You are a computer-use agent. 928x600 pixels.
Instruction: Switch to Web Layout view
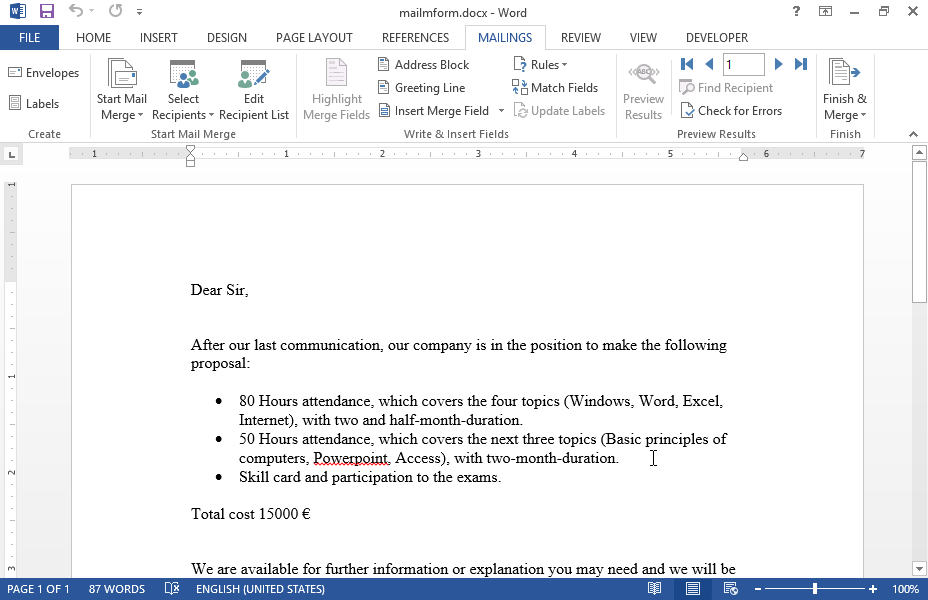click(730, 589)
